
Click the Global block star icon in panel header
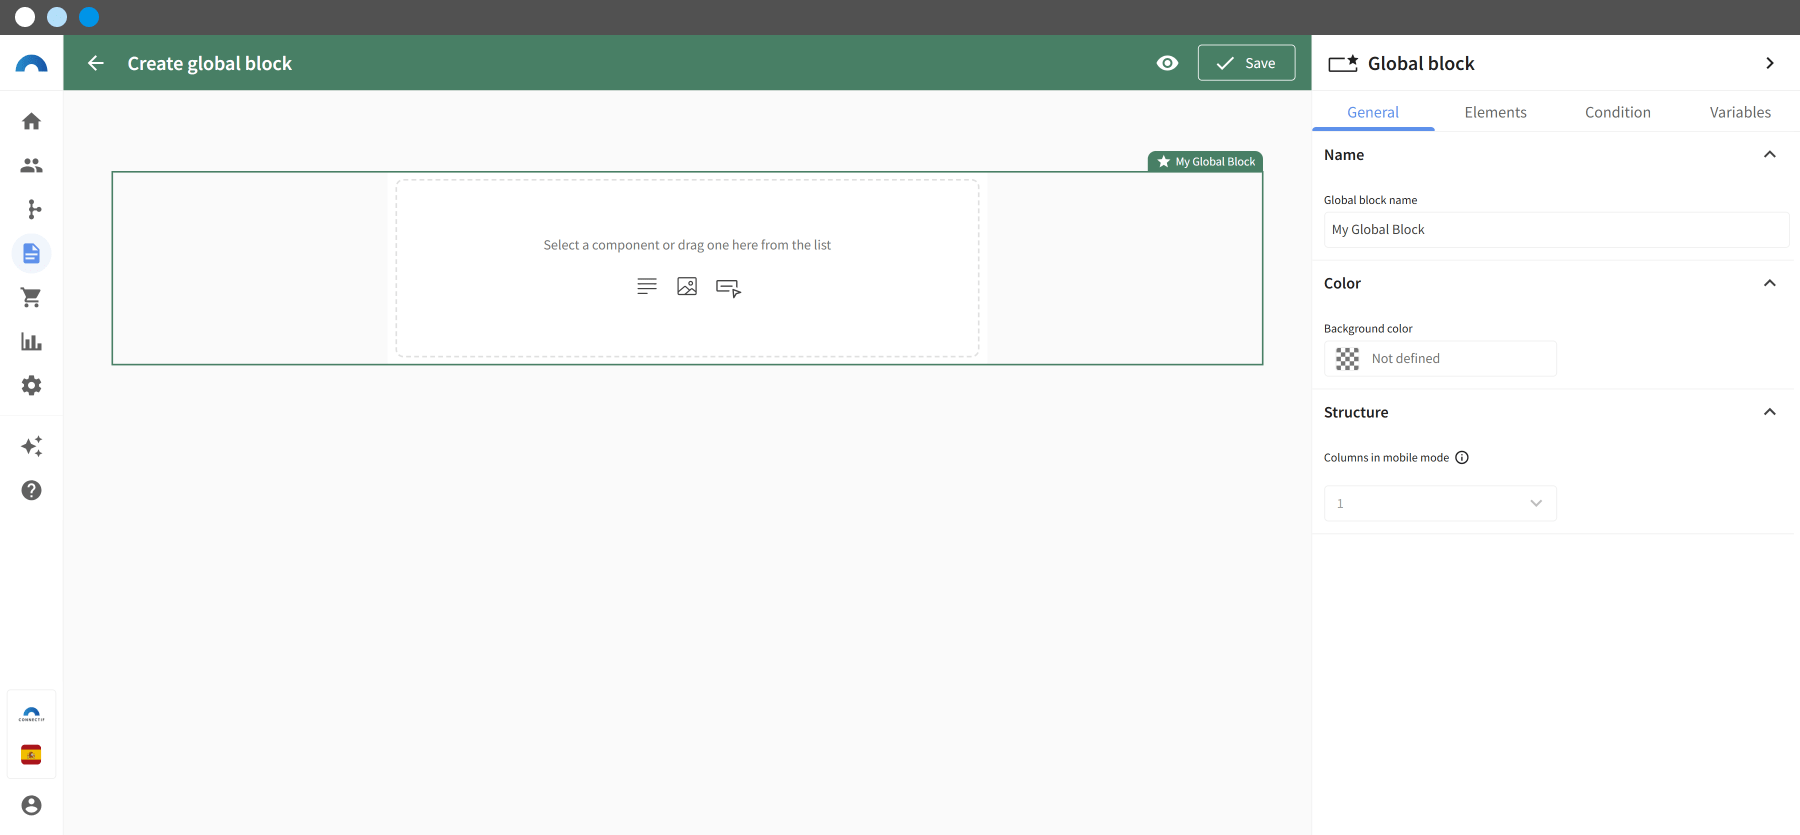tap(1343, 63)
